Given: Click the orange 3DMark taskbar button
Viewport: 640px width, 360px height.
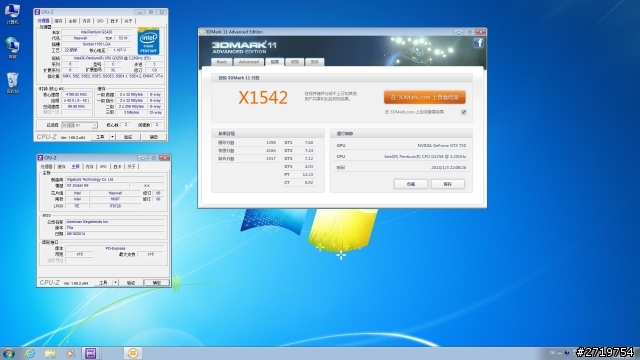Looking at the screenshot, I should click(133, 353).
